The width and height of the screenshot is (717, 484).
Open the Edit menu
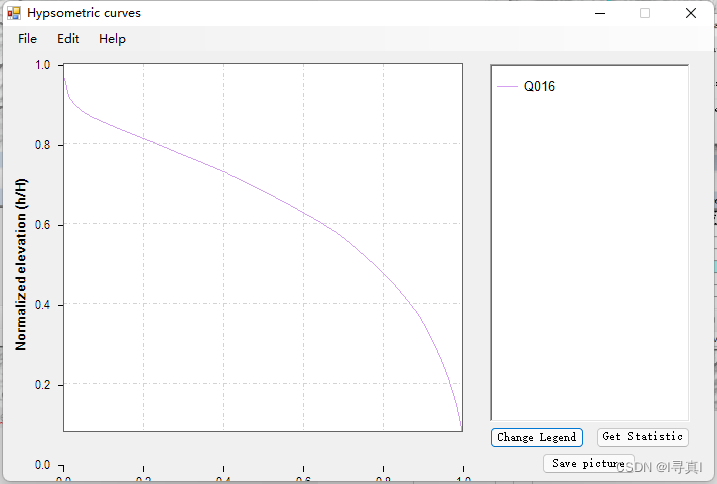click(x=68, y=39)
